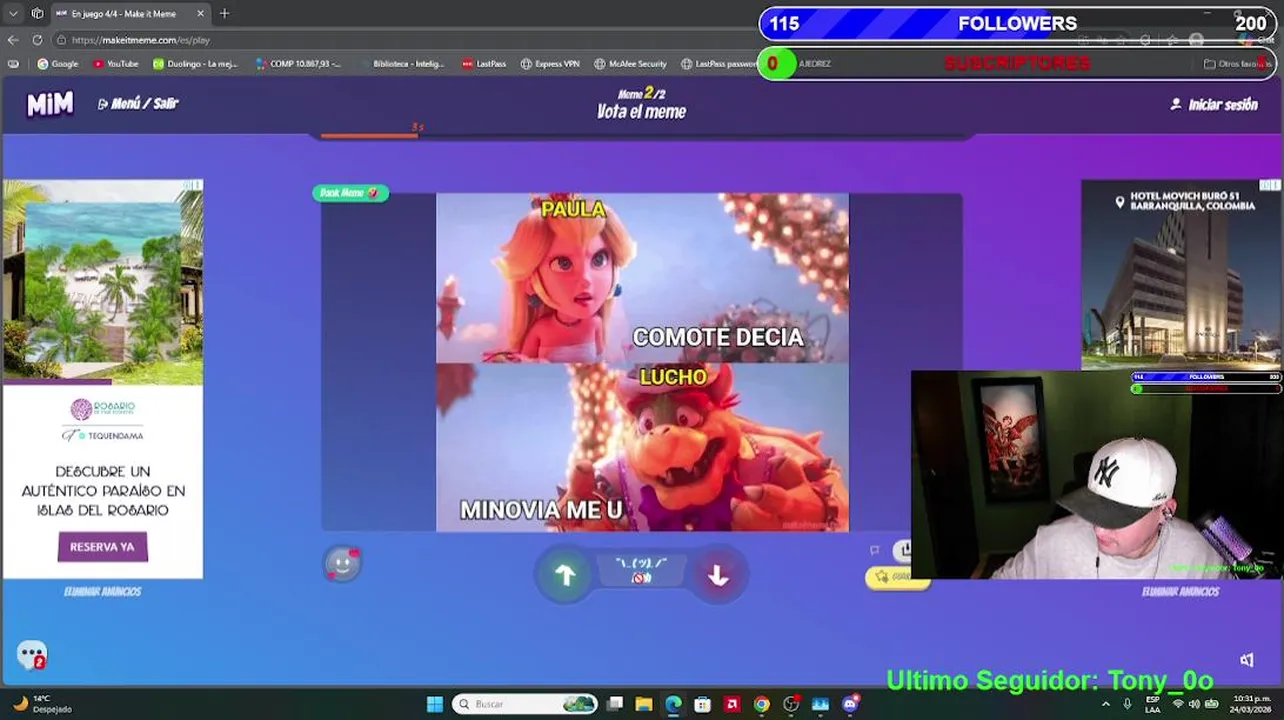Open the AJEDREZ bookmark

813,64
